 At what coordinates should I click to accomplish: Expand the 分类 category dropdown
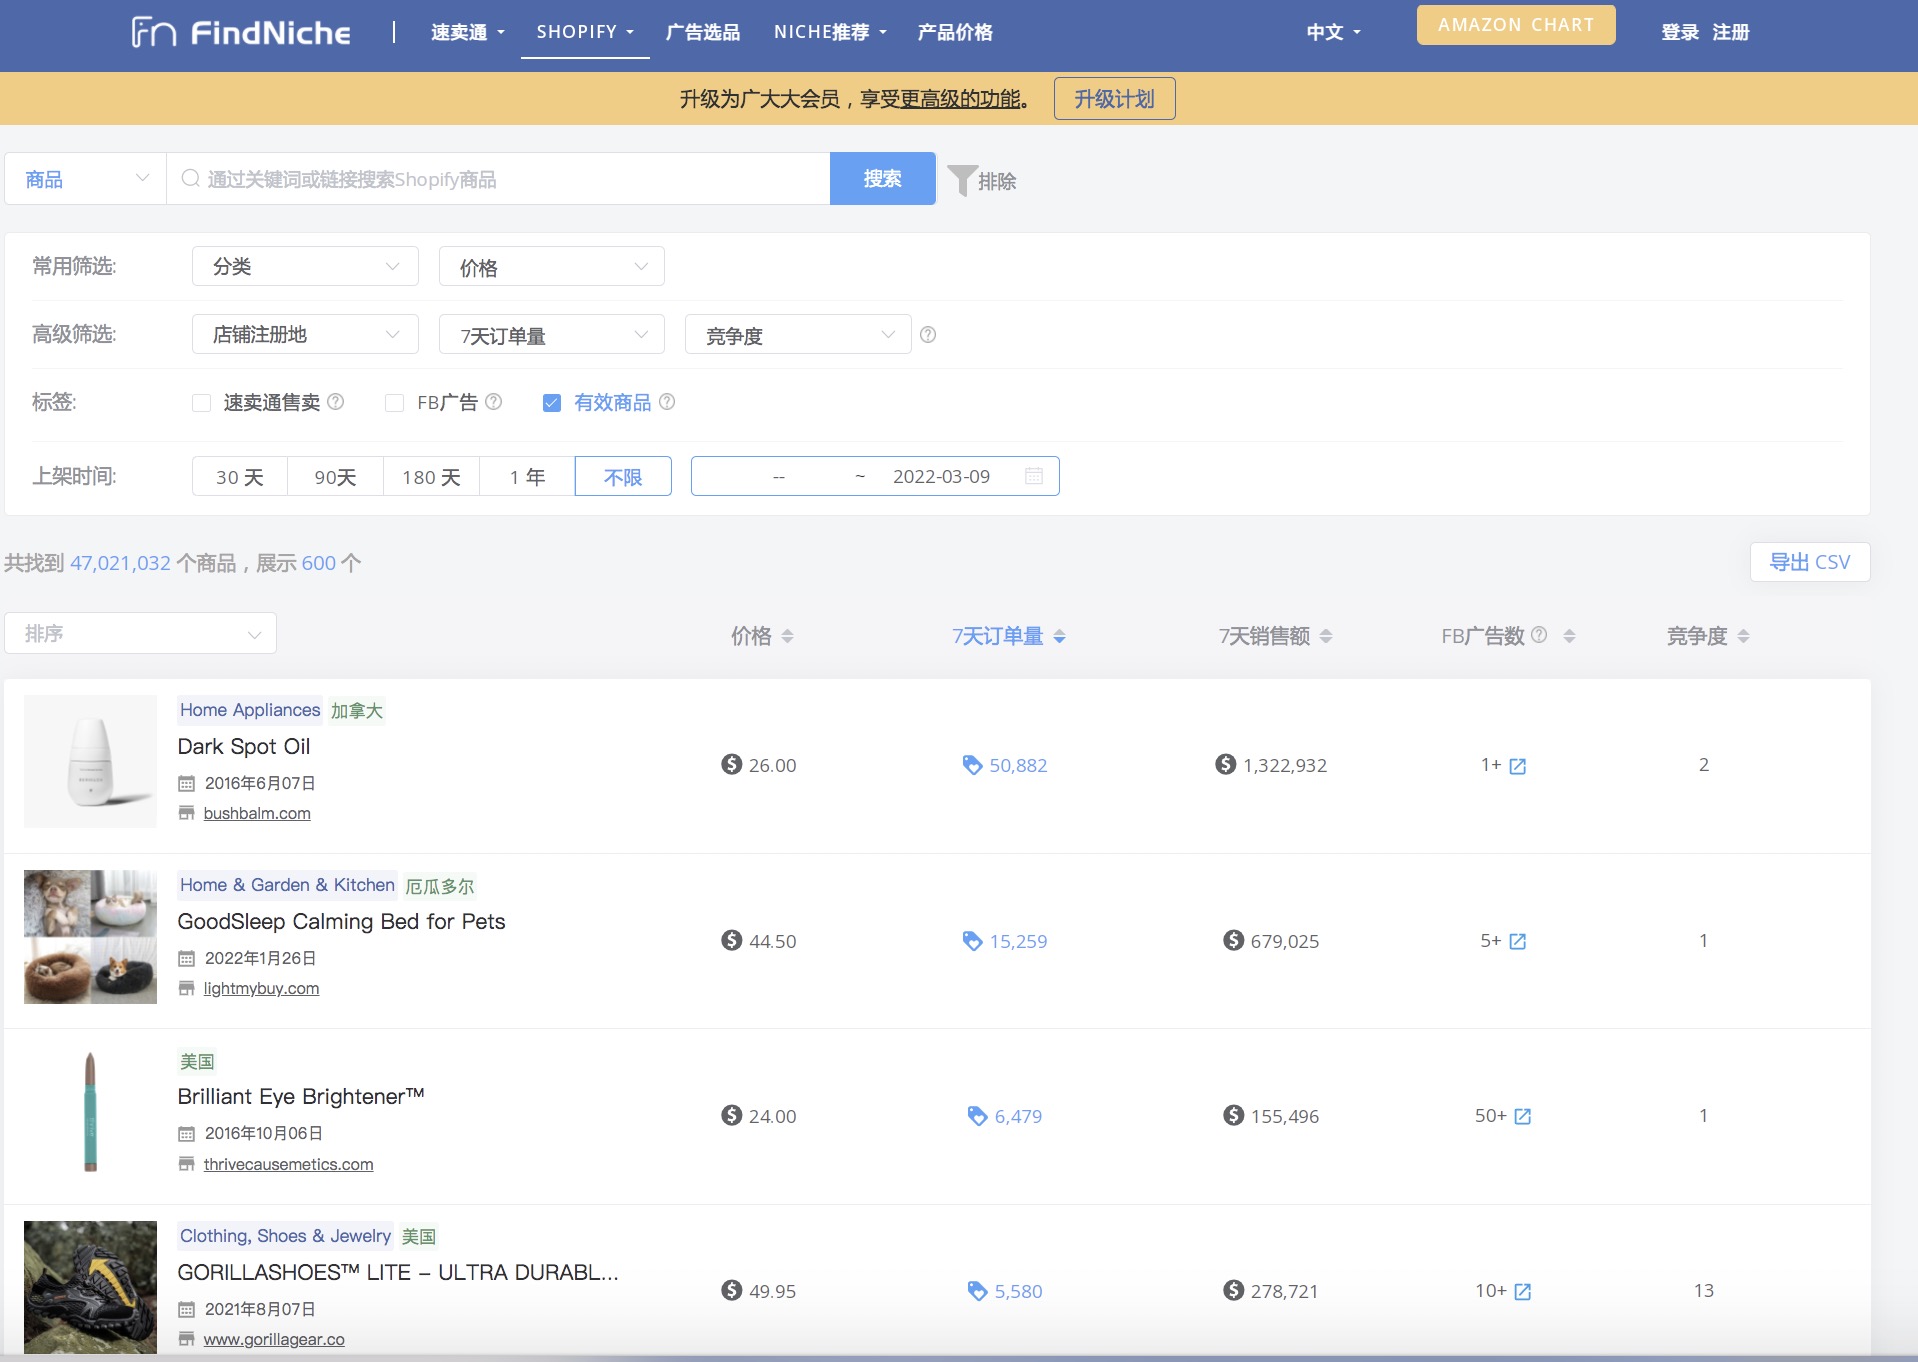pyautogui.click(x=305, y=266)
